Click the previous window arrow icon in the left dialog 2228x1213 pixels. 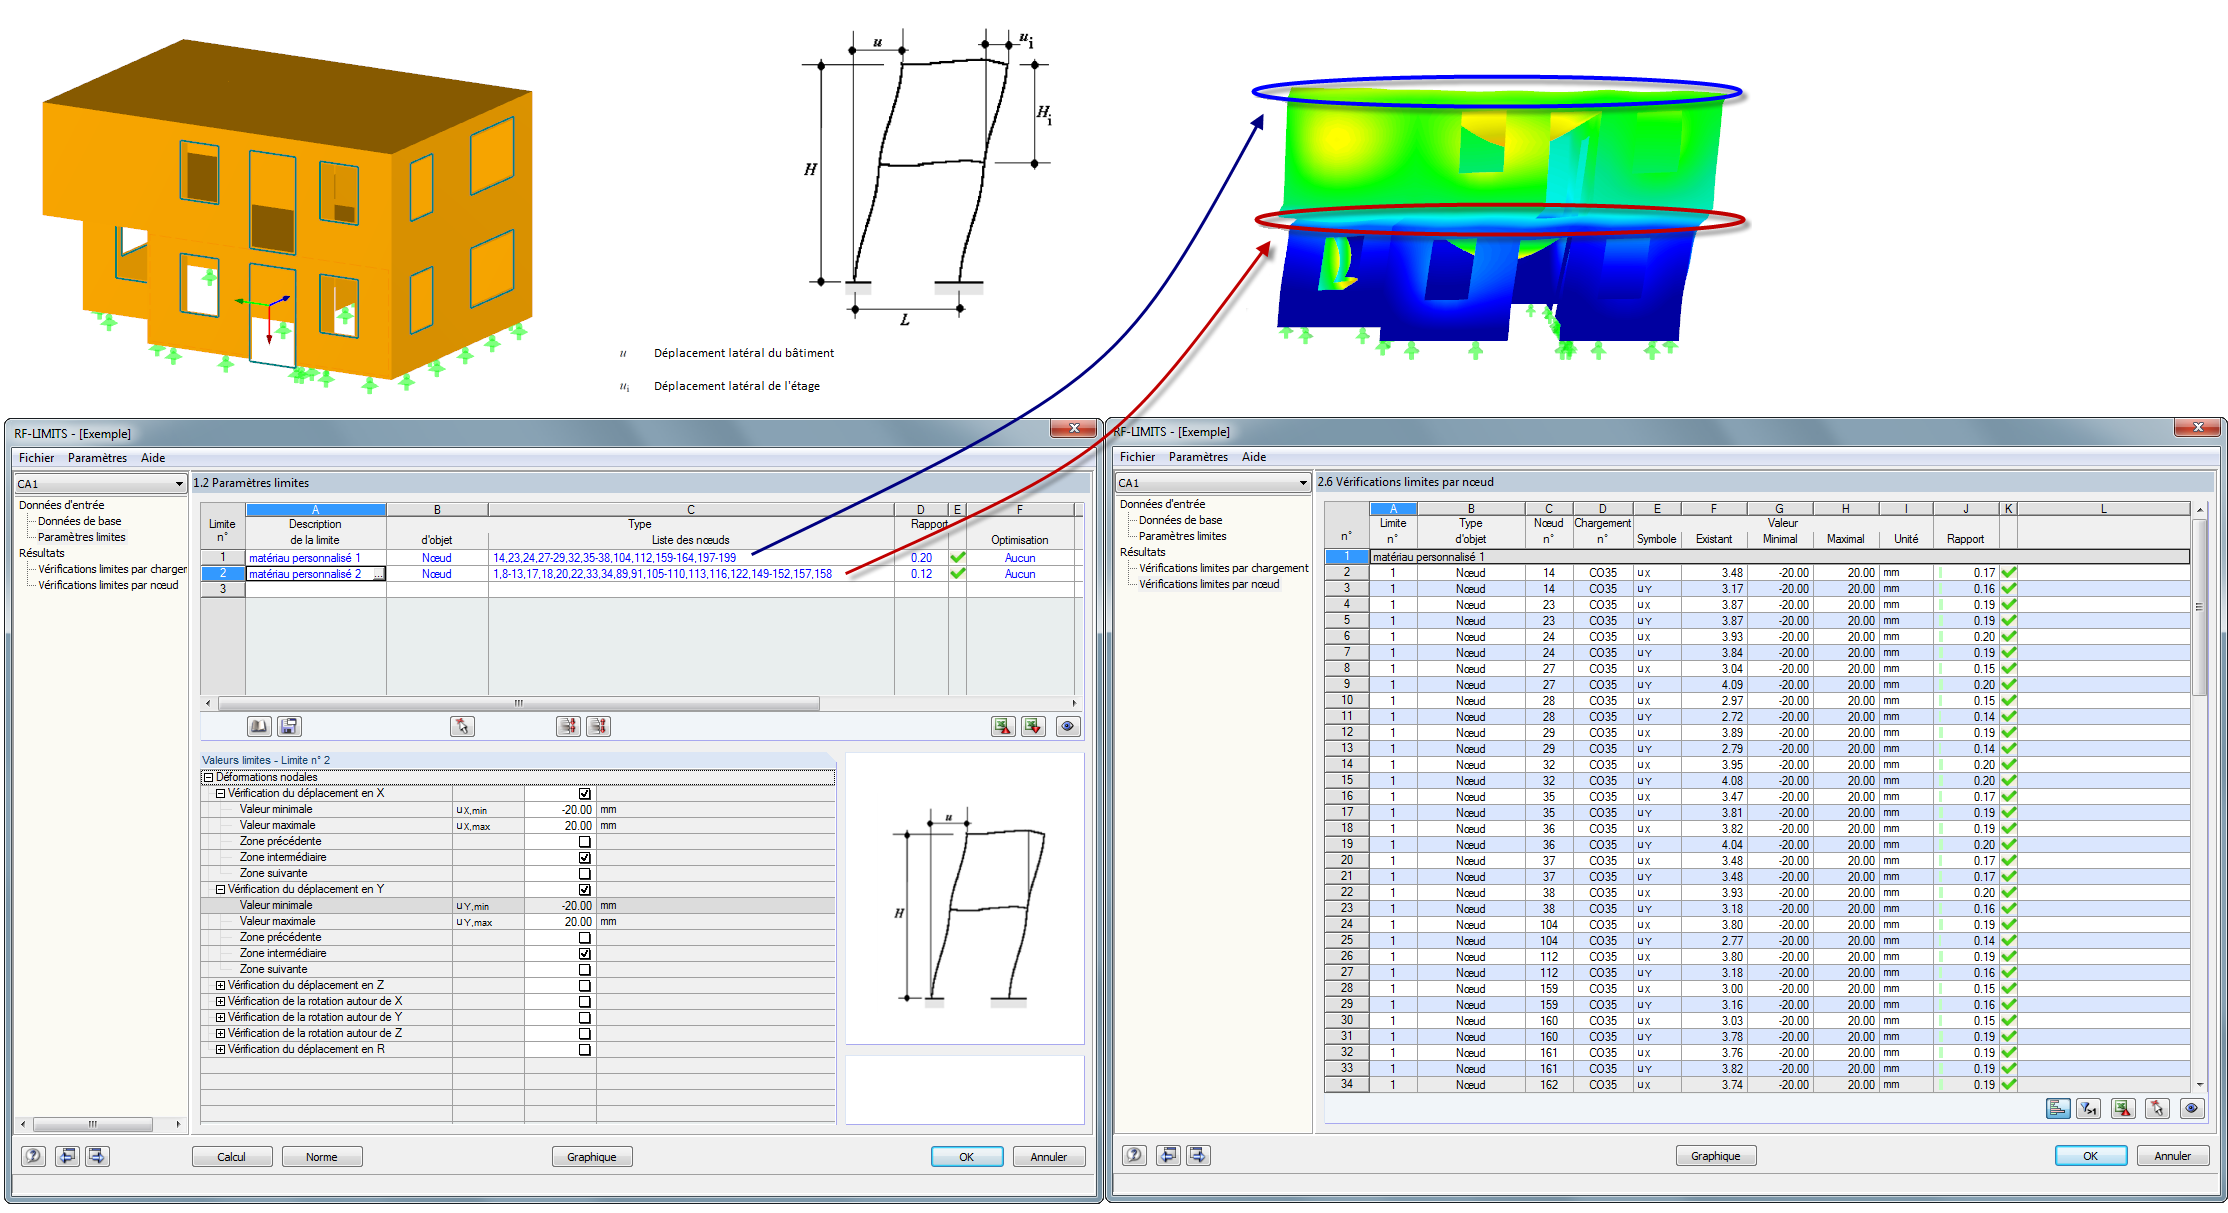coord(67,1156)
